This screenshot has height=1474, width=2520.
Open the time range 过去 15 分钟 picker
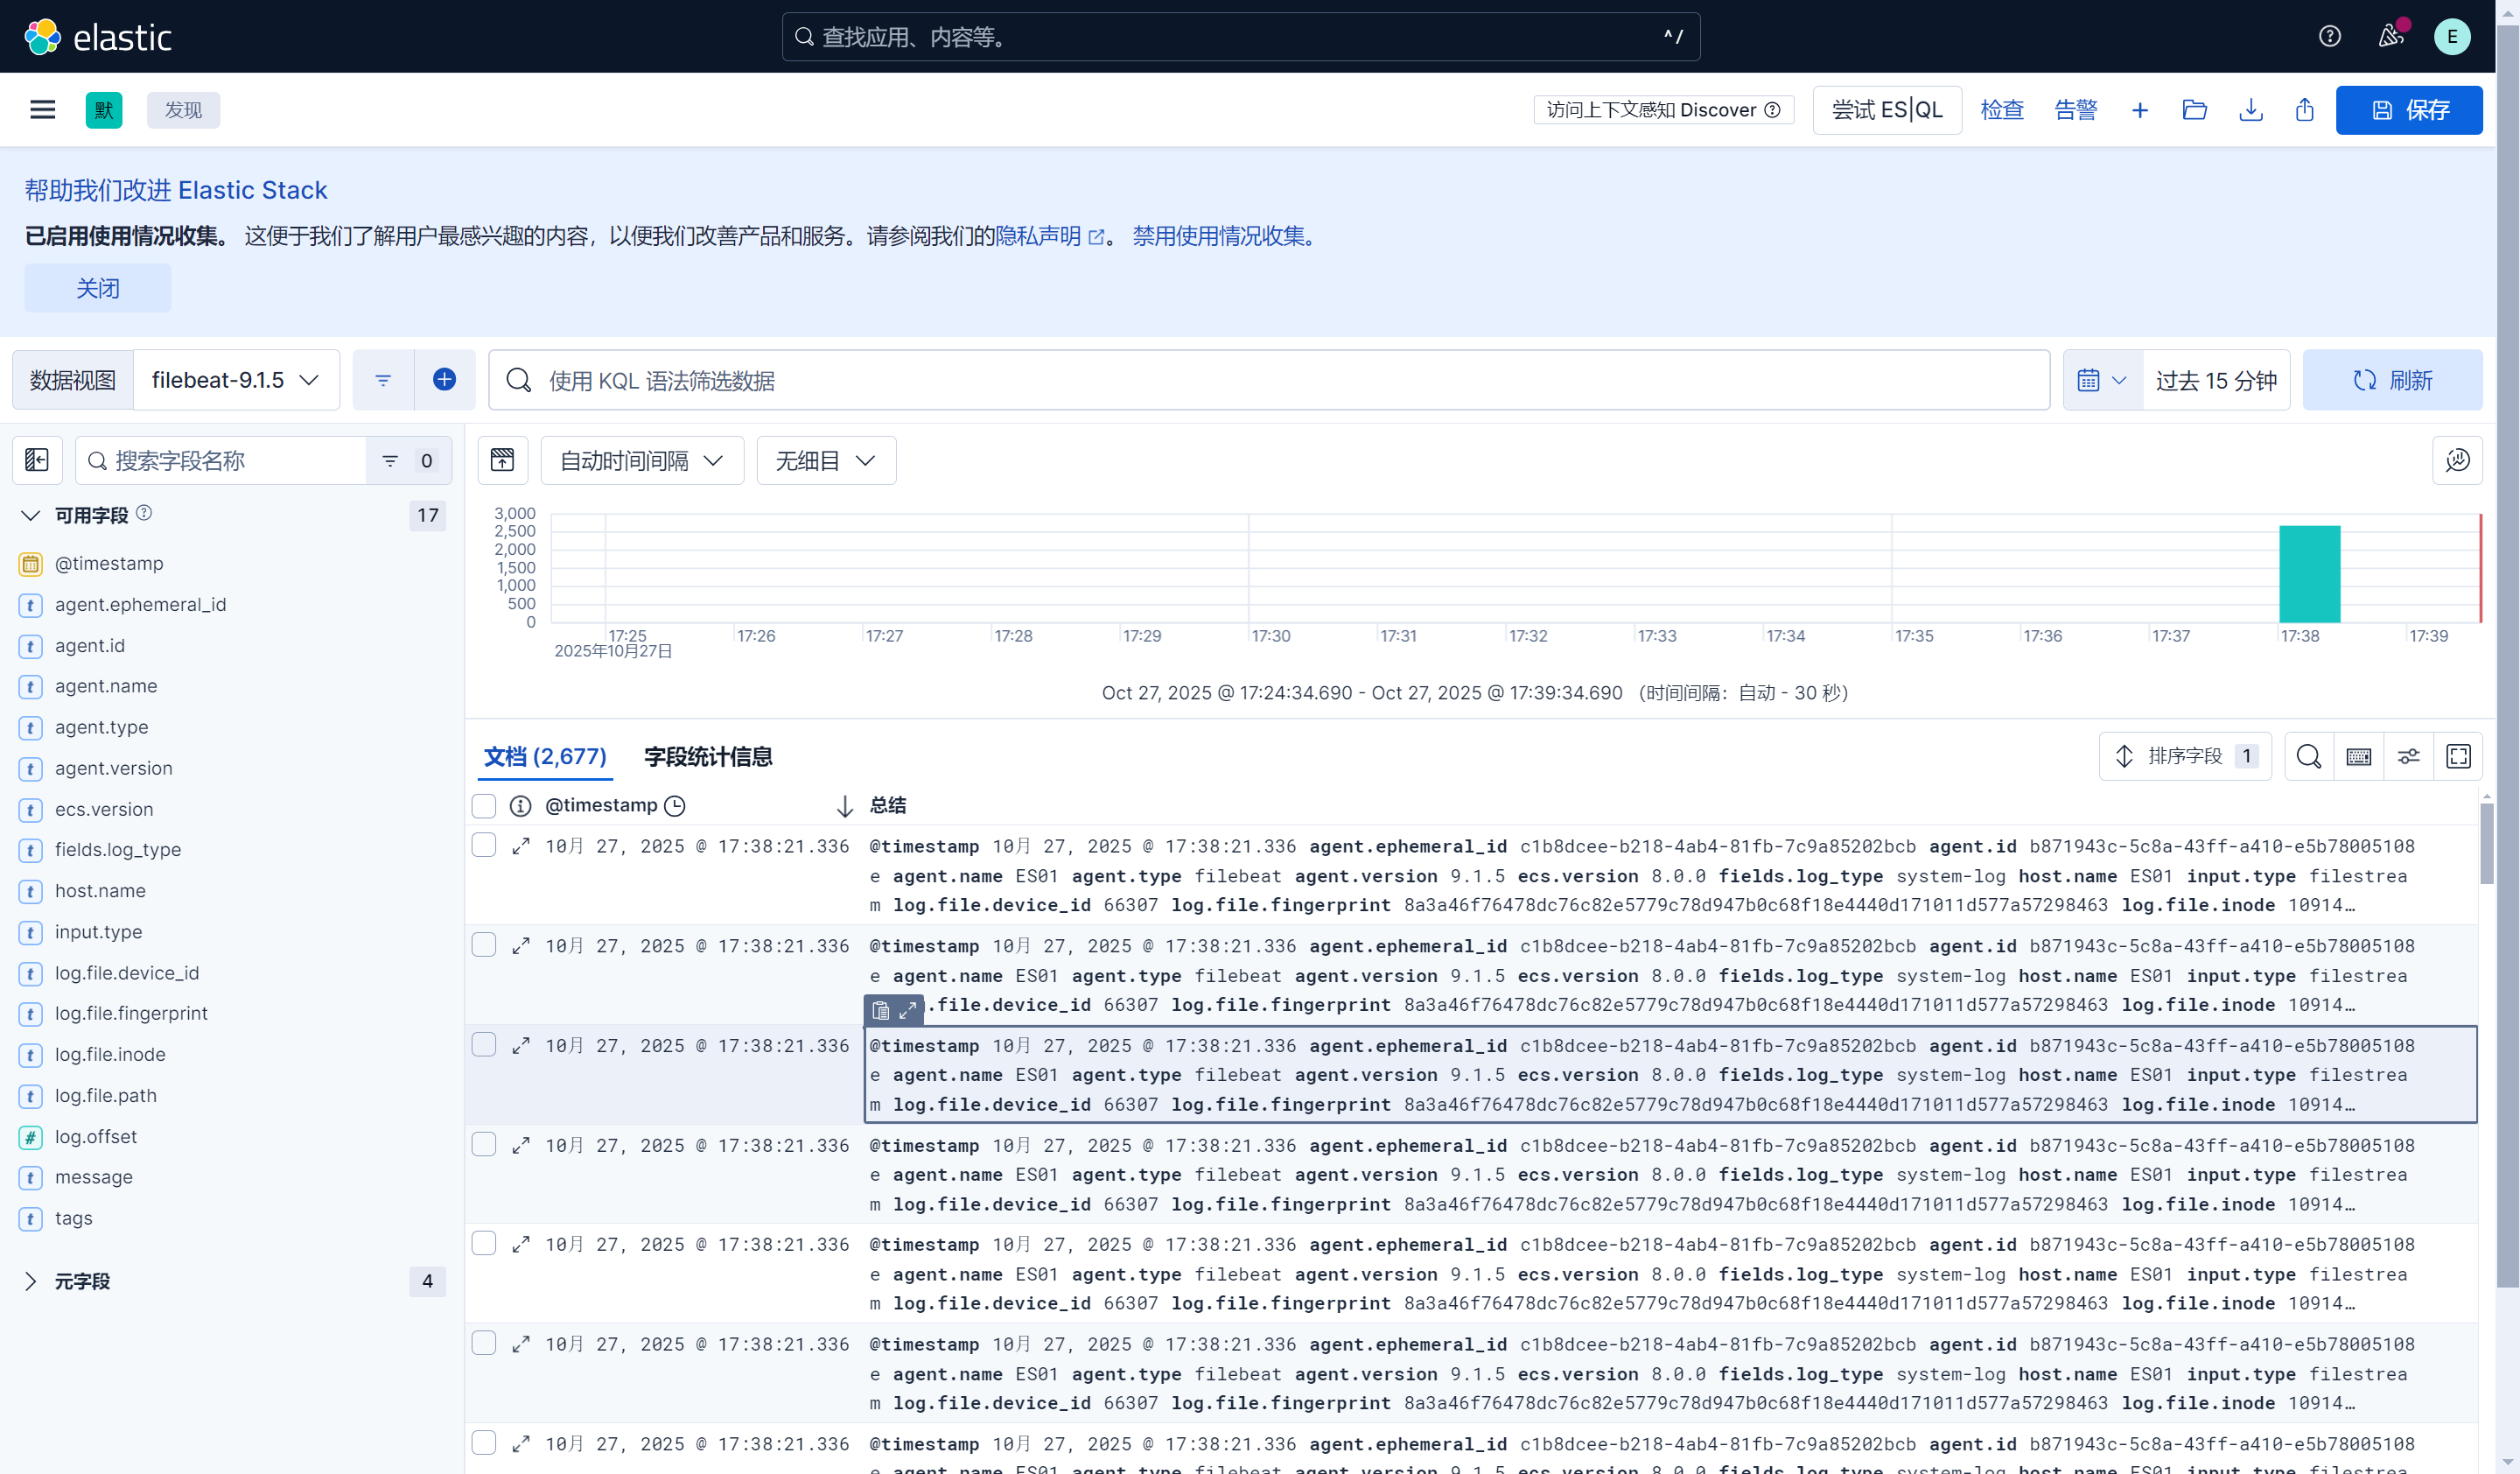pos(2216,380)
